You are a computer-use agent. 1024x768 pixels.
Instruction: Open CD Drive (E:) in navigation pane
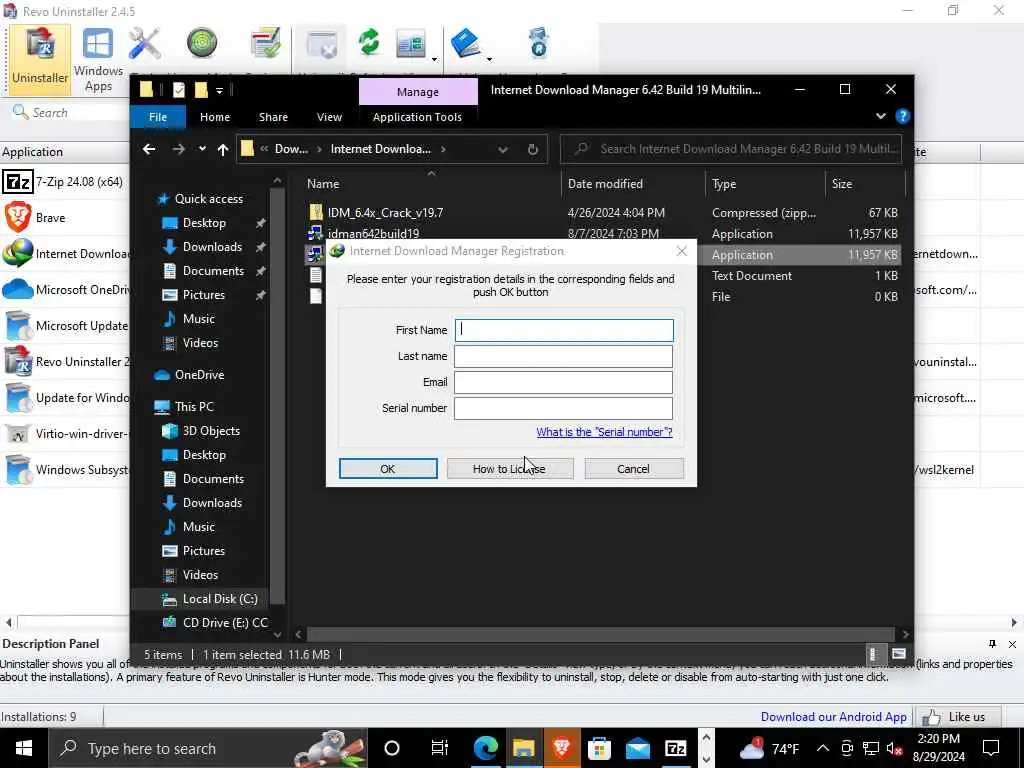tap(225, 622)
